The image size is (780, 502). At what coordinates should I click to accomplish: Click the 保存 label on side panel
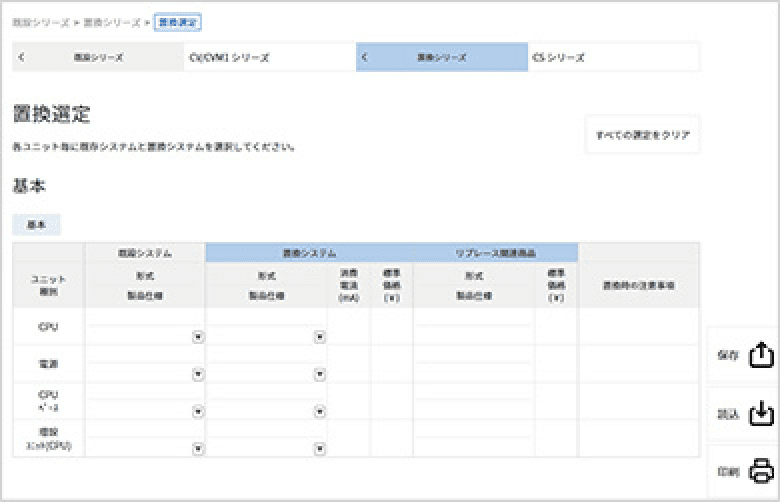728,355
